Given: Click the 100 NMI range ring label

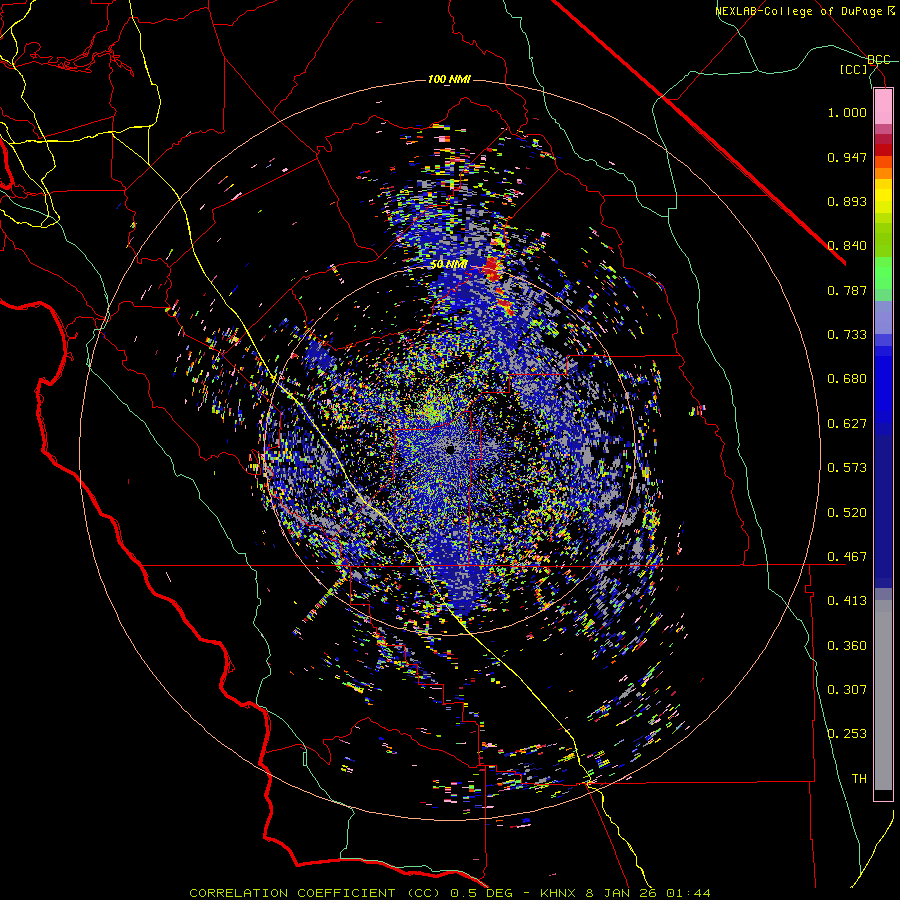Looking at the screenshot, I should tap(449, 79).
